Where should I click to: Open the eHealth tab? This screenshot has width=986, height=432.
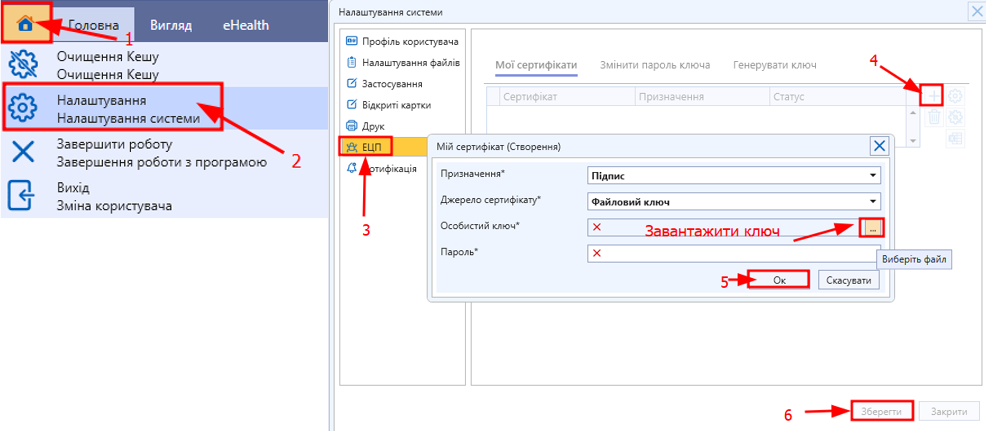246,25
